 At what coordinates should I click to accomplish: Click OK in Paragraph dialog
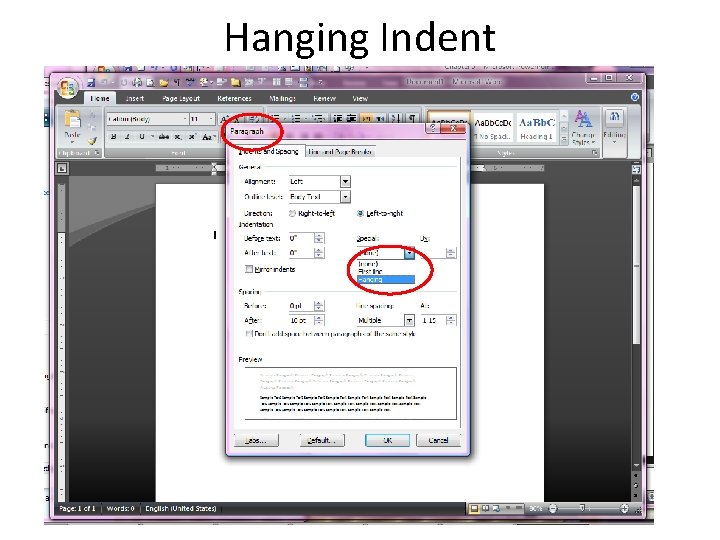tap(388, 440)
